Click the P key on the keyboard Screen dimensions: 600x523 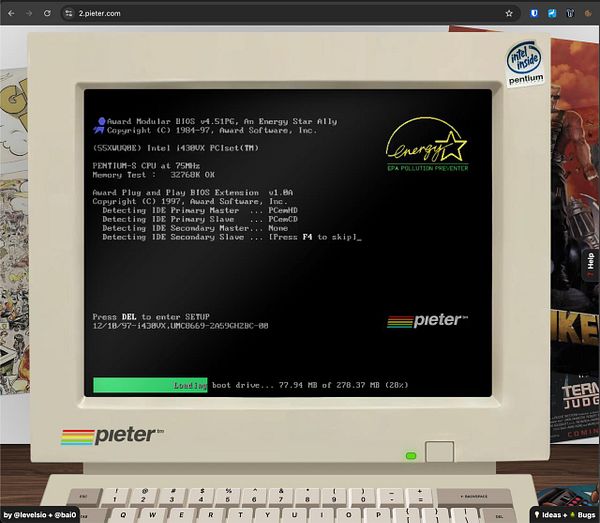click(x=378, y=515)
